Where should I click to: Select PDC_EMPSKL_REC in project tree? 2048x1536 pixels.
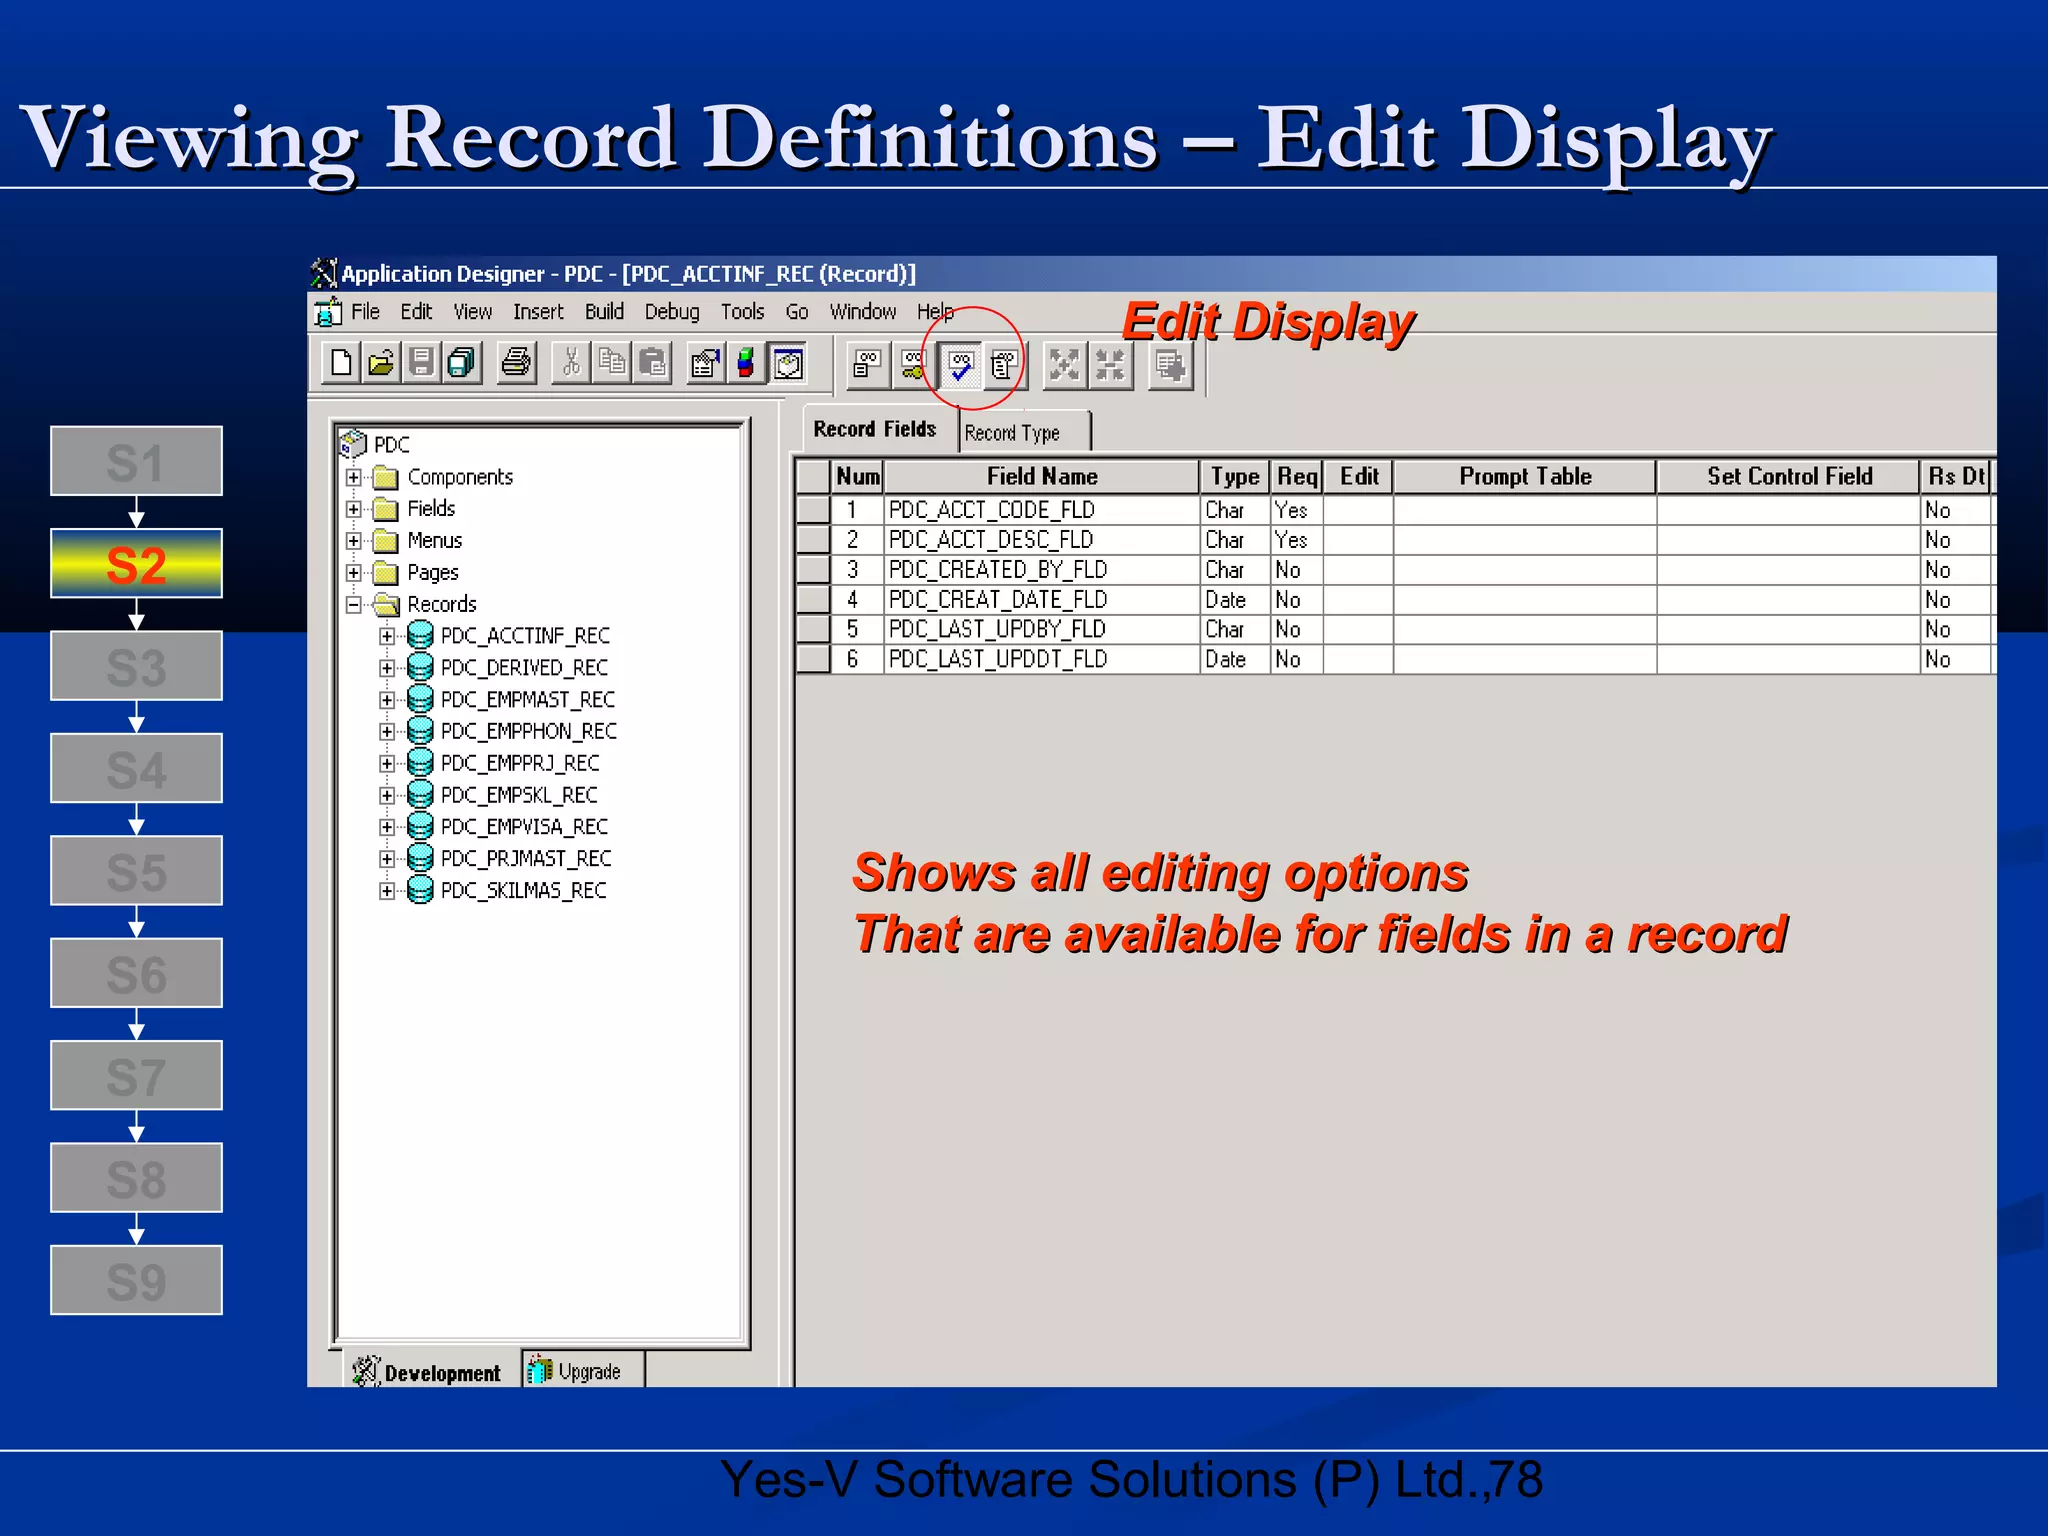click(519, 796)
